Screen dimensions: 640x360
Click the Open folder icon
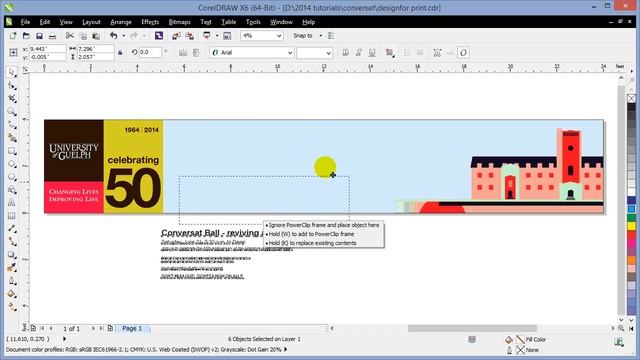click(26, 36)
